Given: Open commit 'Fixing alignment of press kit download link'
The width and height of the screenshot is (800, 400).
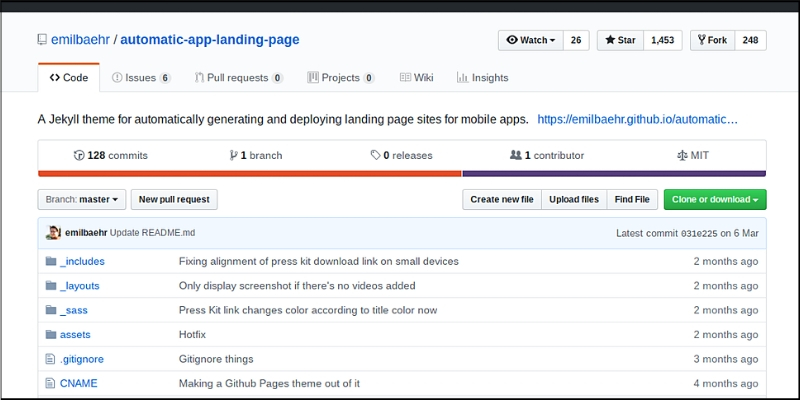Looking at the screenshot, I should 319,261.
